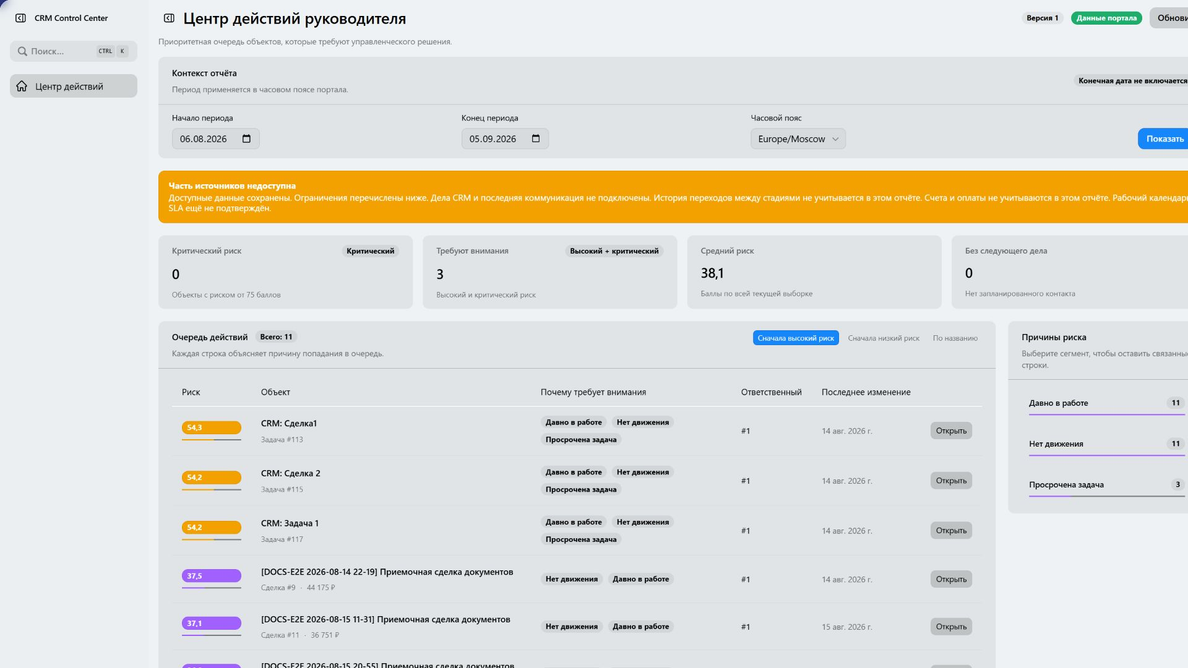This screenshot has width=1188, height=668.
Task: Click Давно в работе tag in Сделка 2 row
Action: click(574, 473)
